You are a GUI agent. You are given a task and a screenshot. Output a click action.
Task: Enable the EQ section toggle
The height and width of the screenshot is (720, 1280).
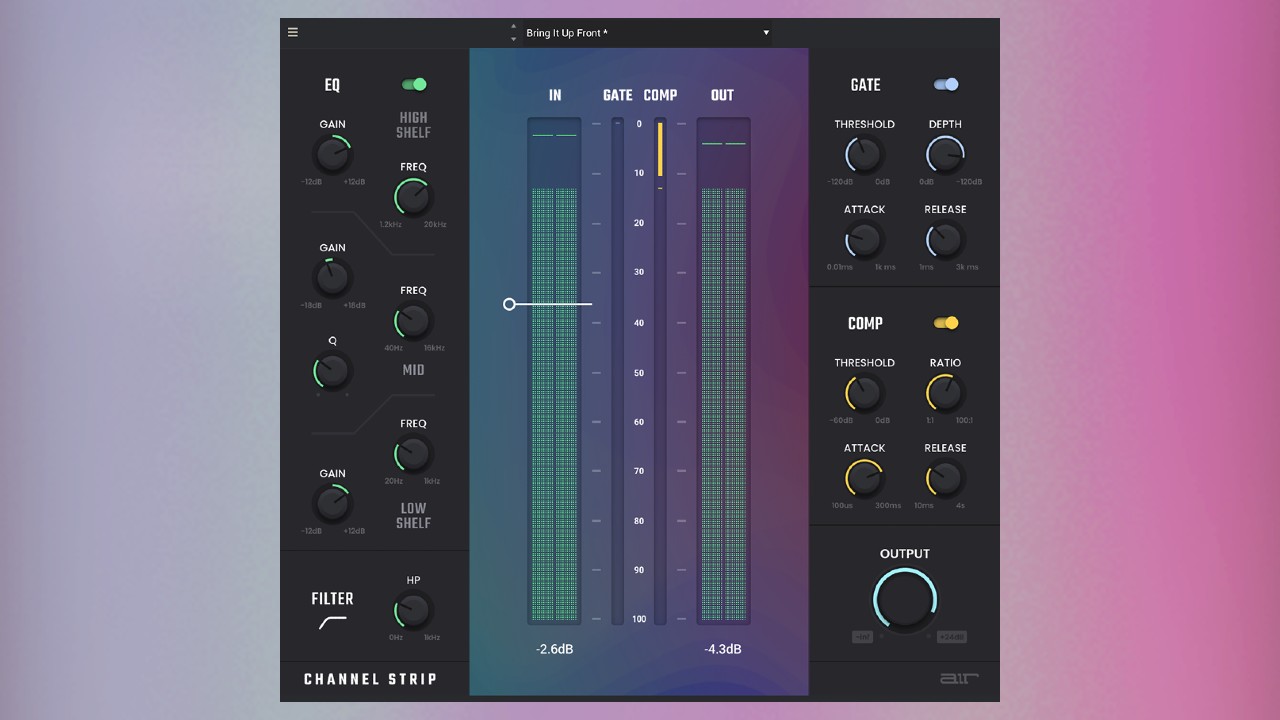413,84
